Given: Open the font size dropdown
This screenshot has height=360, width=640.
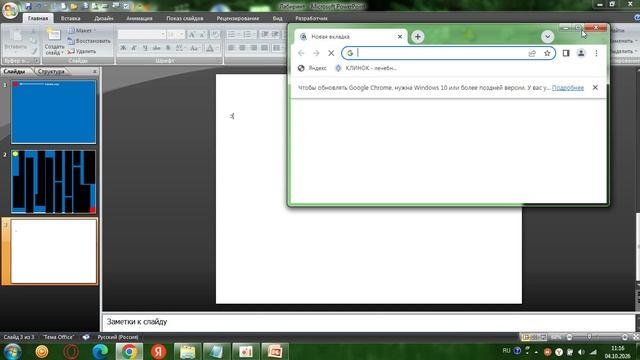Looking at the screenshot, I should pyautogui.click(x=182, y=34).
